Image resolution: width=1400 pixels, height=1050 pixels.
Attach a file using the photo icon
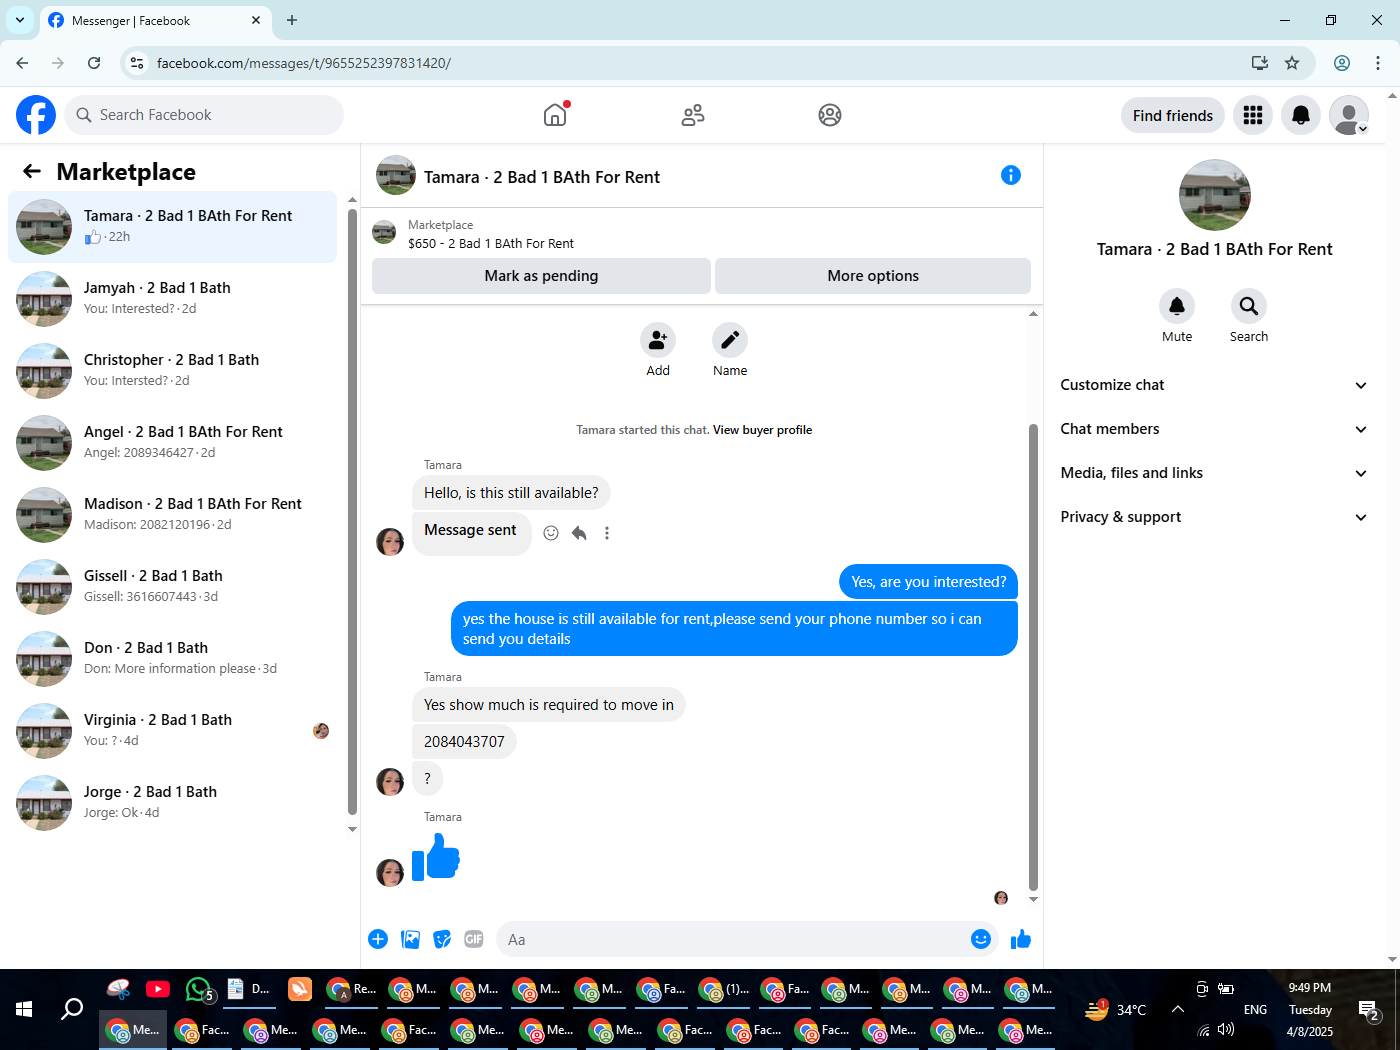[x=410, y=939]
